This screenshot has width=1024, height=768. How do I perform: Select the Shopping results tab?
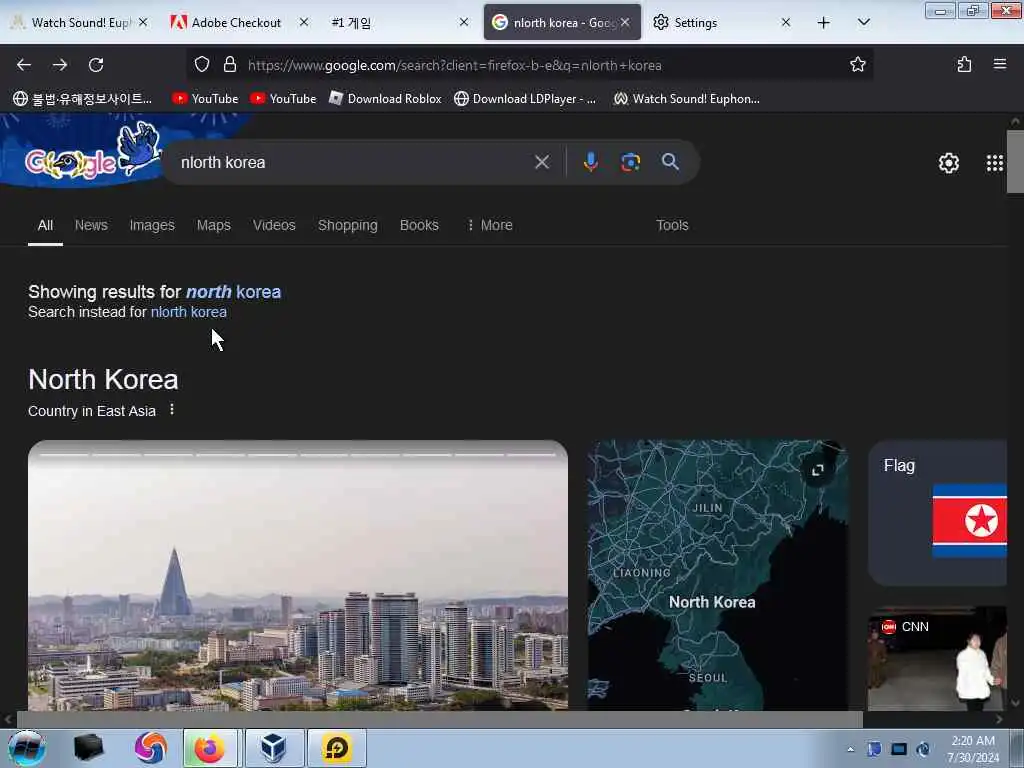347,225
